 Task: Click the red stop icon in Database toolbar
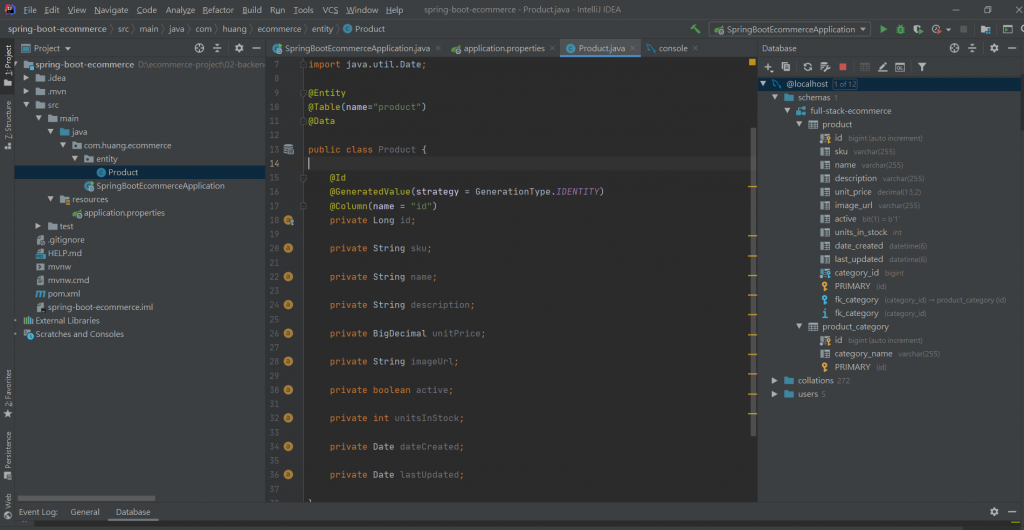[843, 67]
